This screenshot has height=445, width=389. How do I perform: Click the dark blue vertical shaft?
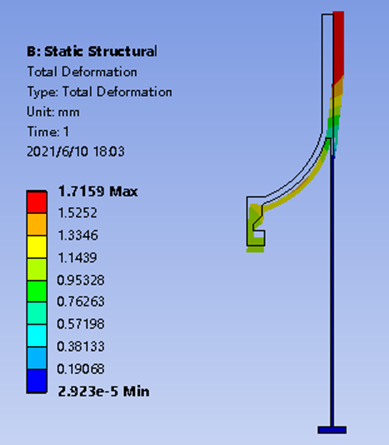coord(332,290)
